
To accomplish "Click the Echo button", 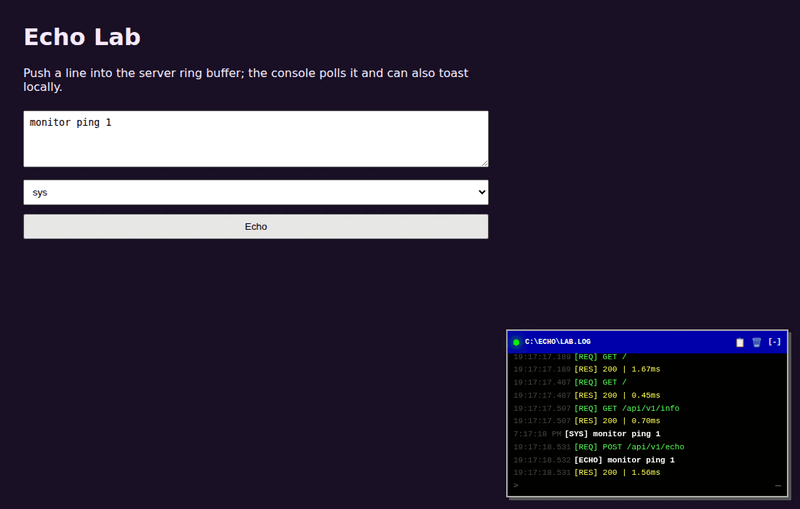I will pyautogui.click(x=256, y=226).
